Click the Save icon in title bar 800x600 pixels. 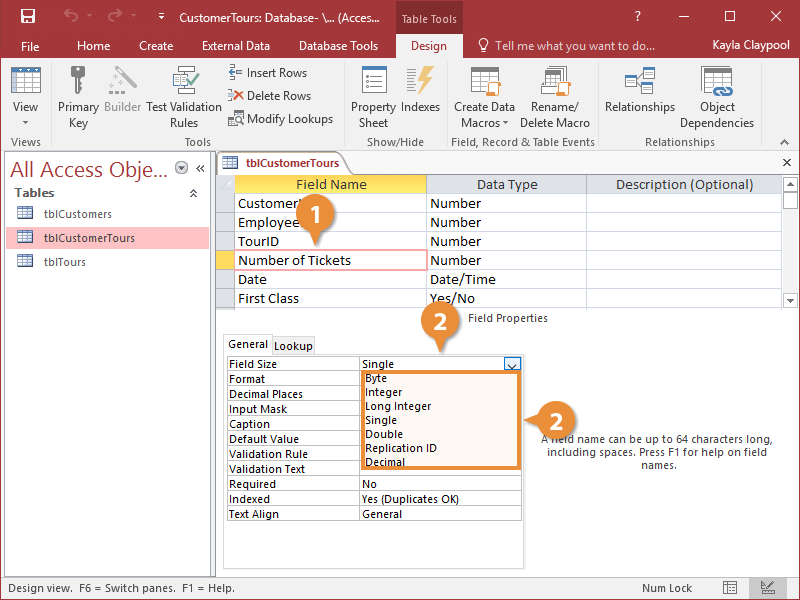[28, 17]
